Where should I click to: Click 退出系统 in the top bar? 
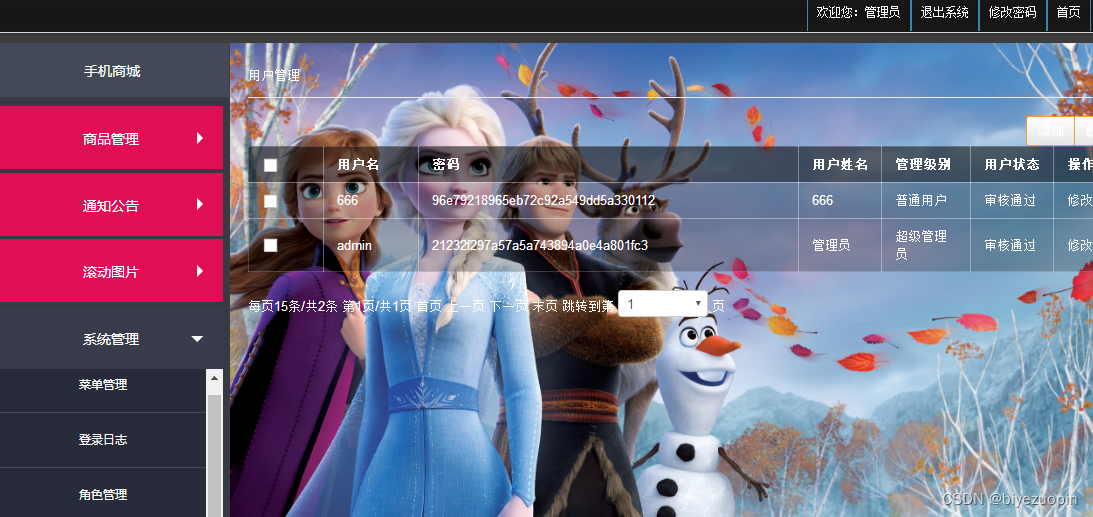945,13
